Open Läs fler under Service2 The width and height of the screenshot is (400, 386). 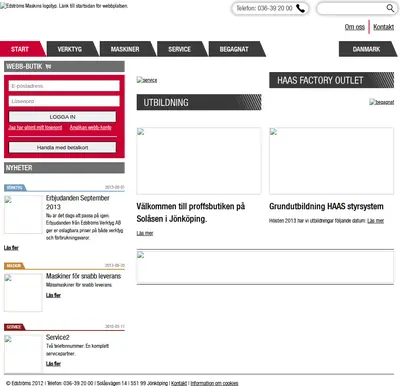[53, 364]
